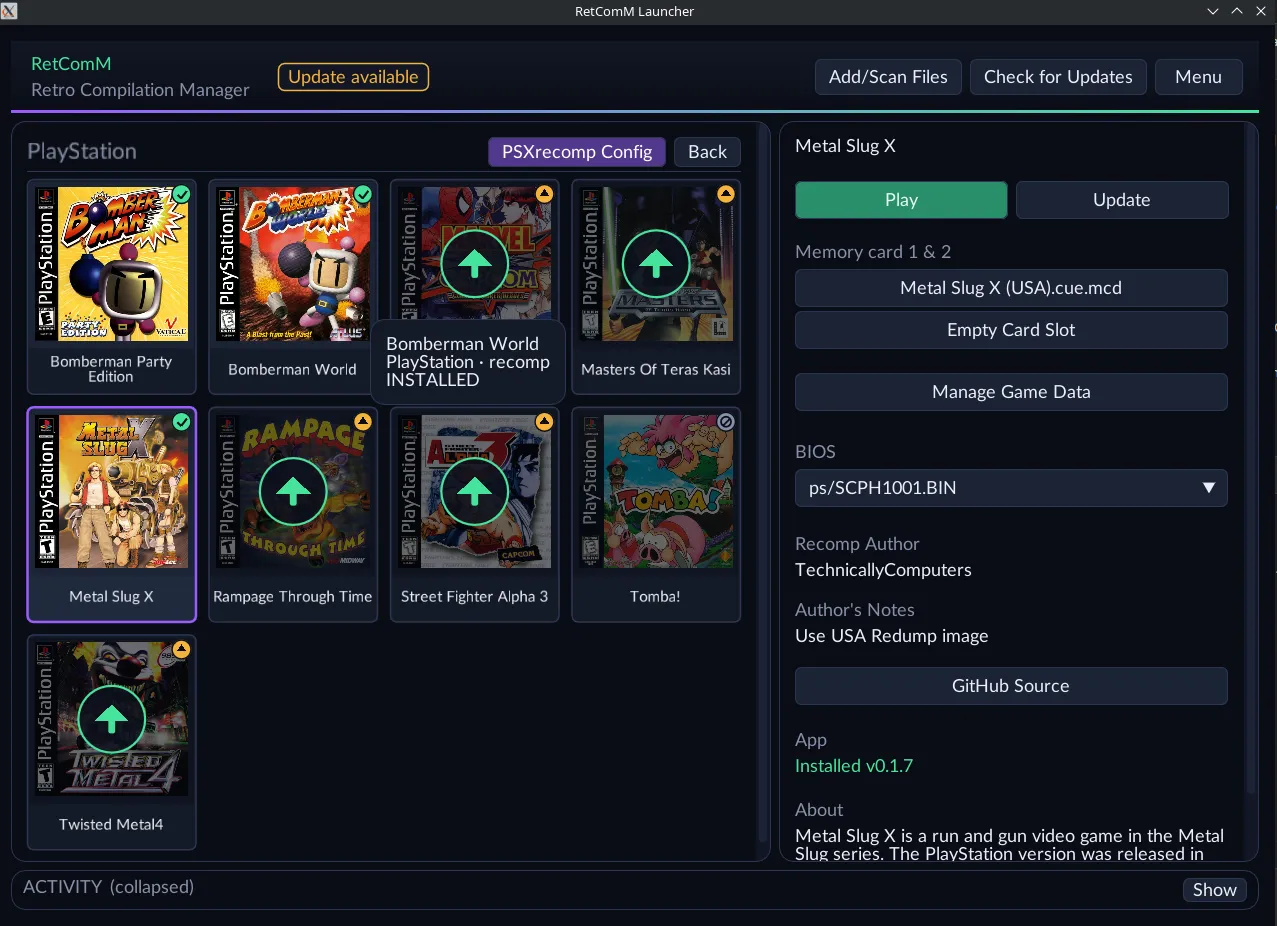Click Use USA Redump image note
The width and height of the screenshot is (1277, 926).
(x=891, y=636)
